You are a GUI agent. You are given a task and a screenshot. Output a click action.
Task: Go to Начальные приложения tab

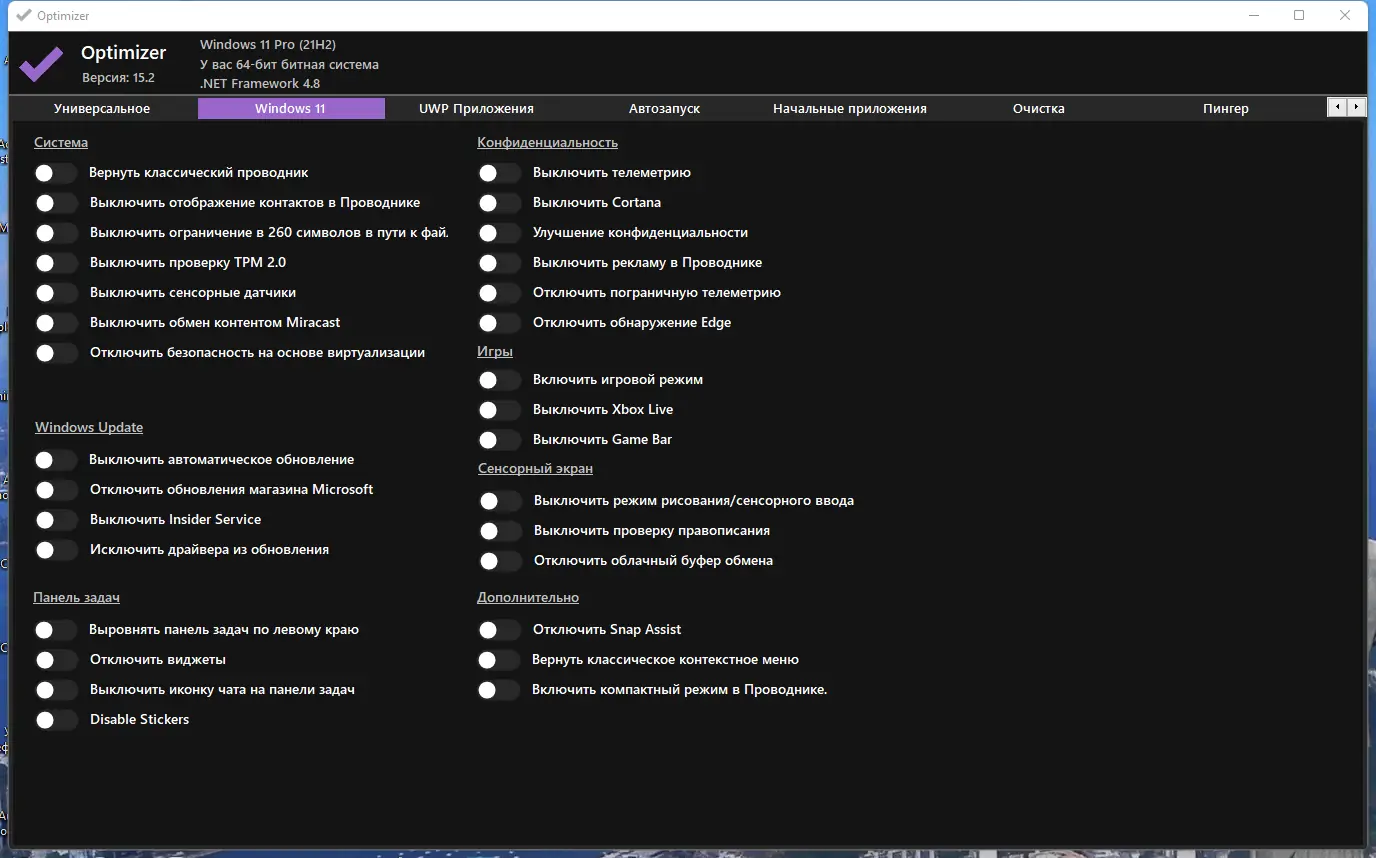(850, 108)
